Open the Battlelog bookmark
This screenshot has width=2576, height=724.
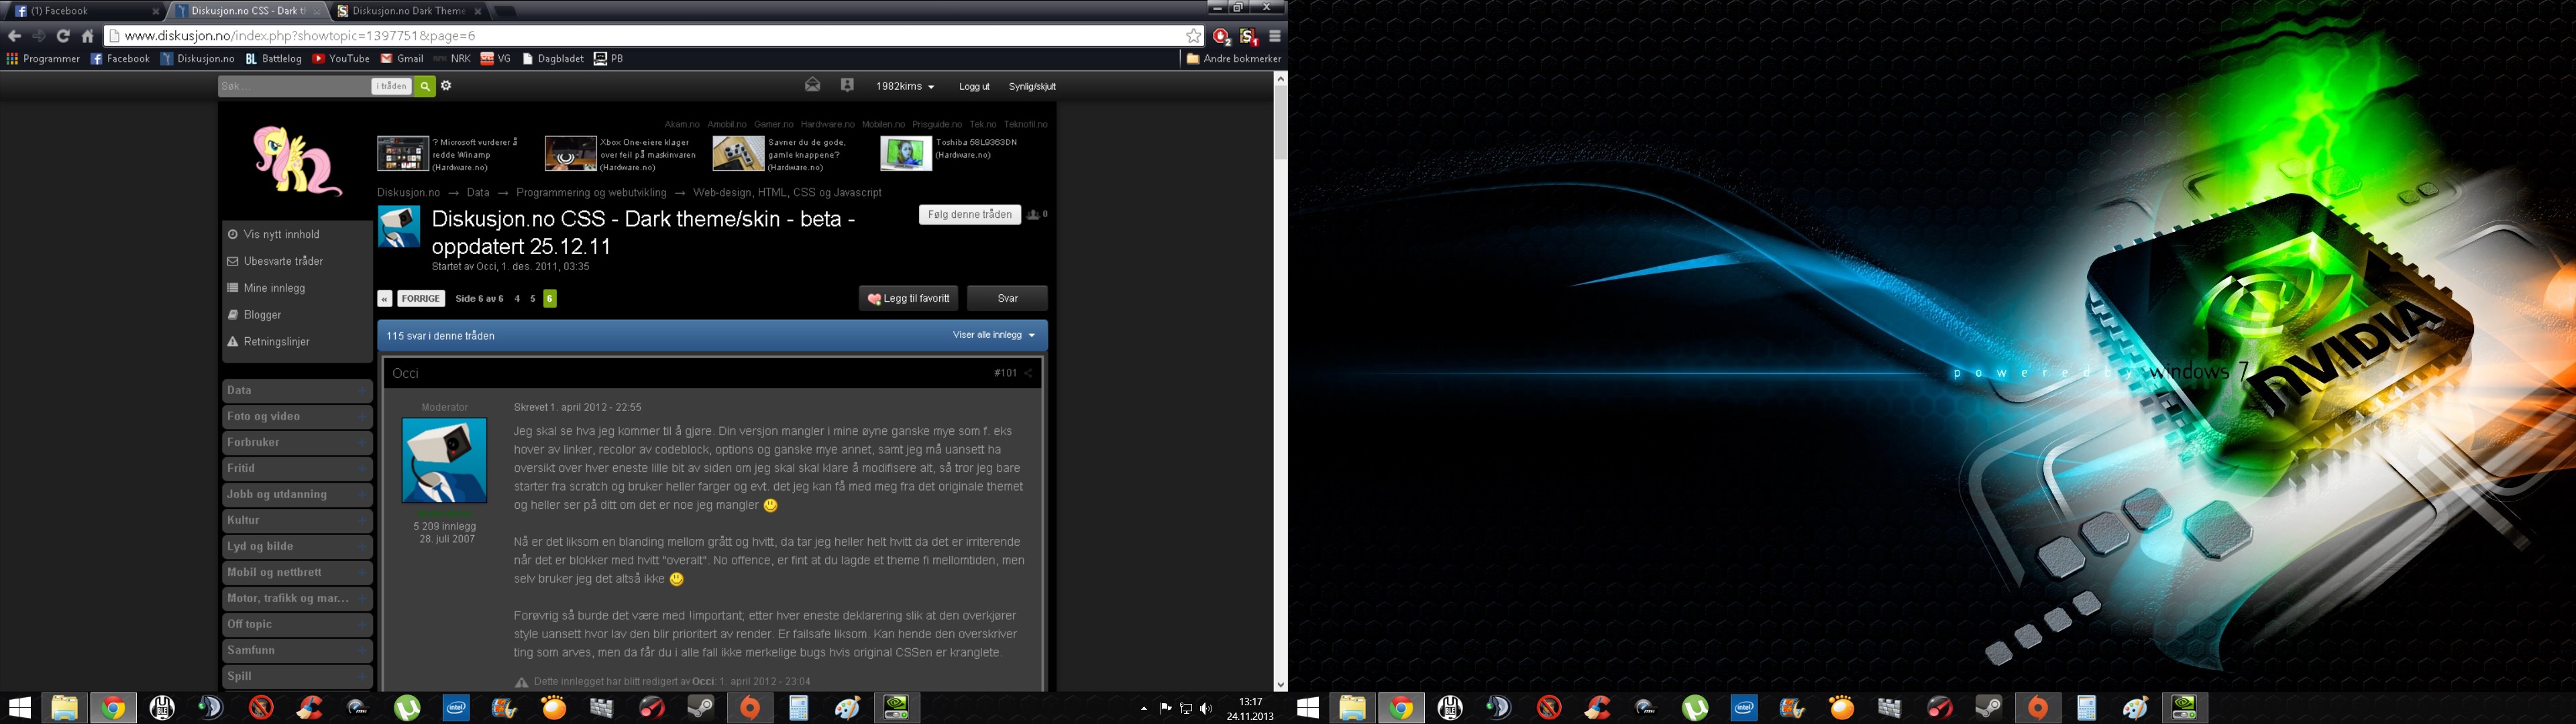[274, 59]
